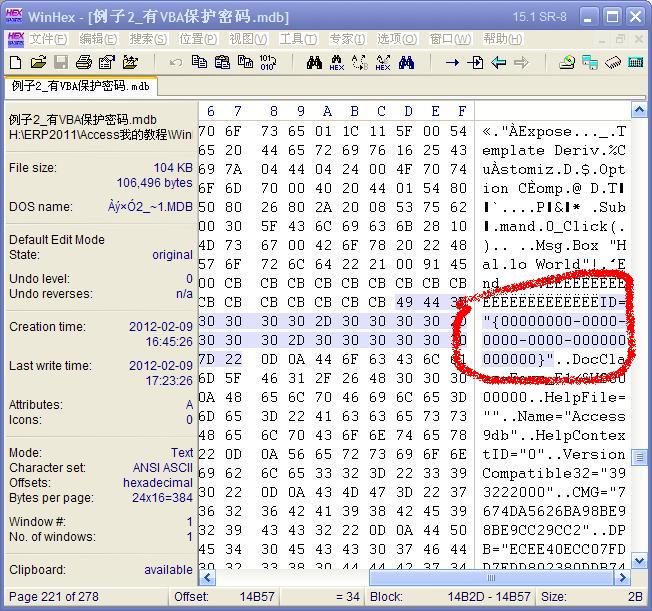The height and width of the screenshot is (611, 652).
Task: Click the Paste clipboard icon
Action: tap(222, 63)
